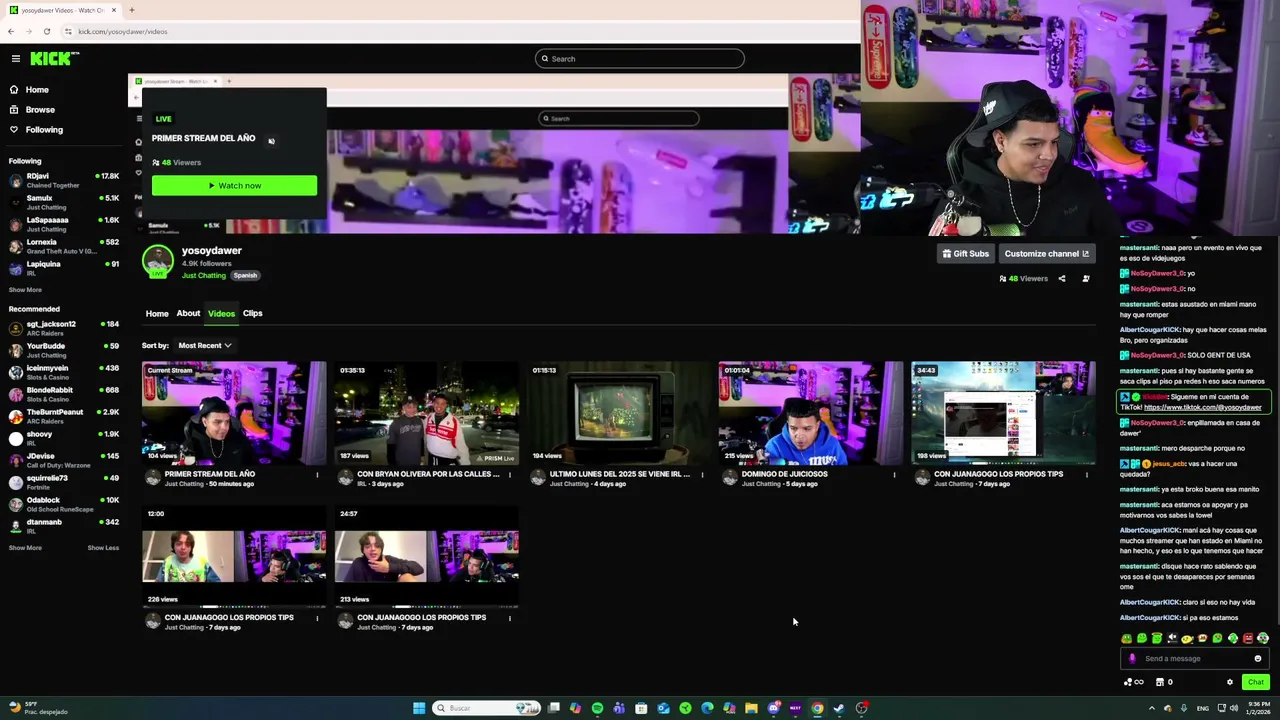Image resolution: width=1280 pixels, height=720 pixels.
Task: Open the Most Recent sort dropdown
Action: point(204,346)
